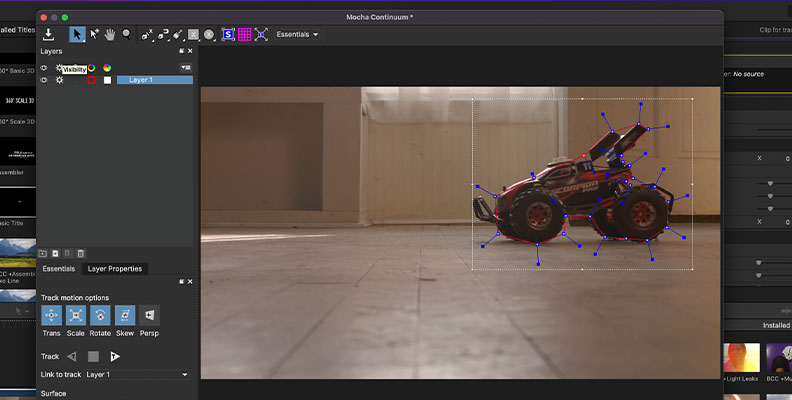Stop tracking with the square button
The height and width of the screenshot is (400, 792).
click(x=93, y=357)
